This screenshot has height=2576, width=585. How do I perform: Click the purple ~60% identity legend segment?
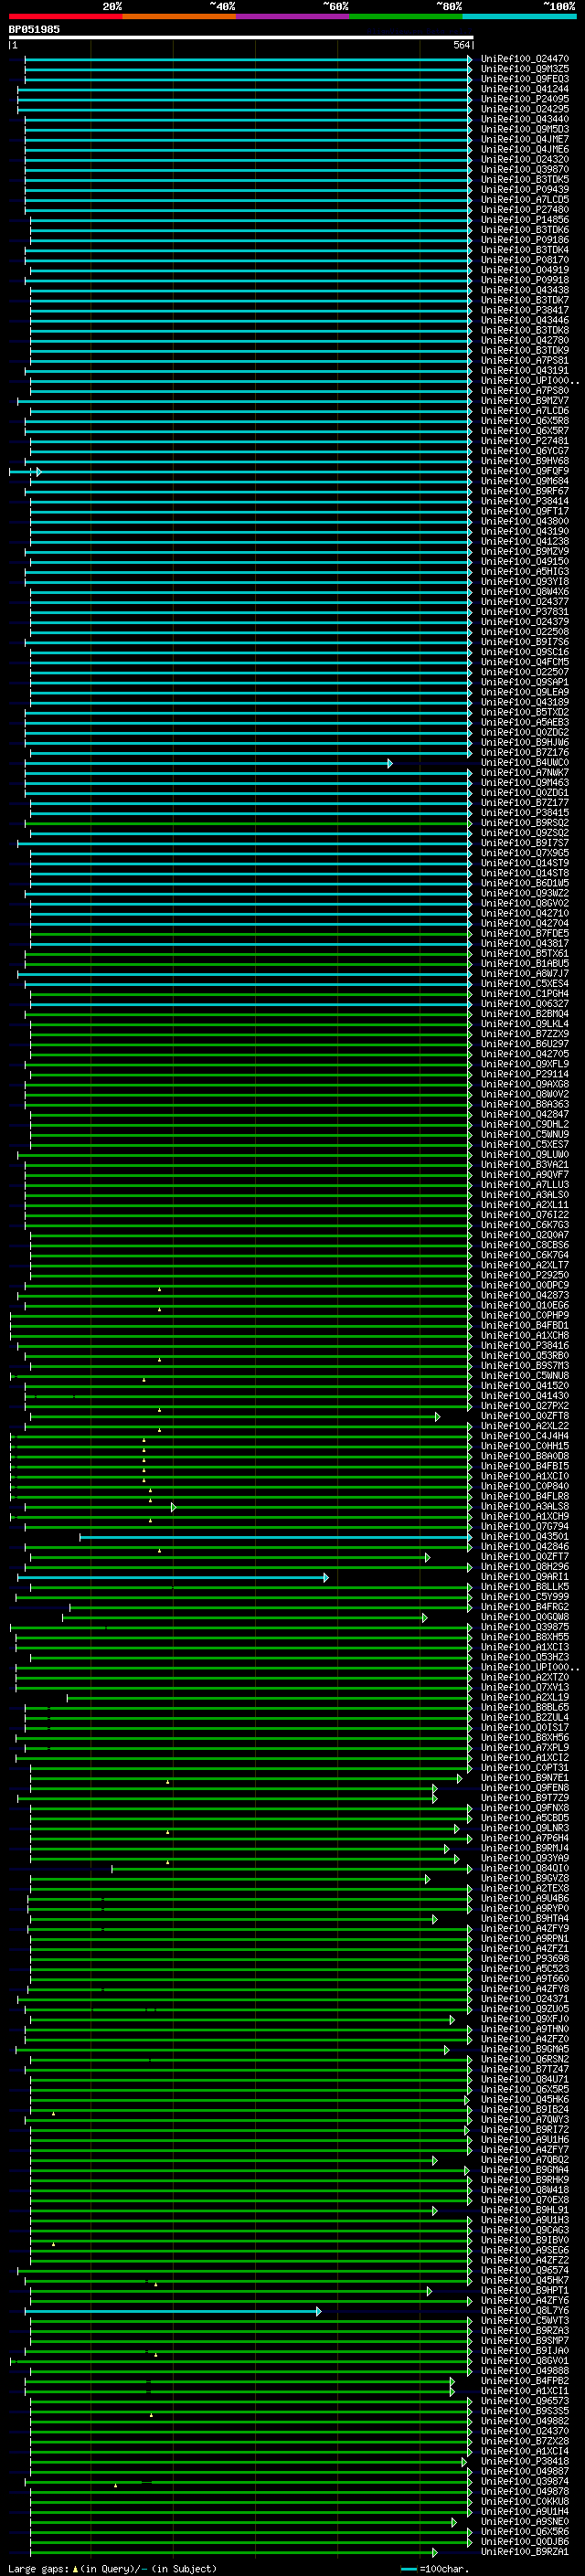tap(293, 16)
